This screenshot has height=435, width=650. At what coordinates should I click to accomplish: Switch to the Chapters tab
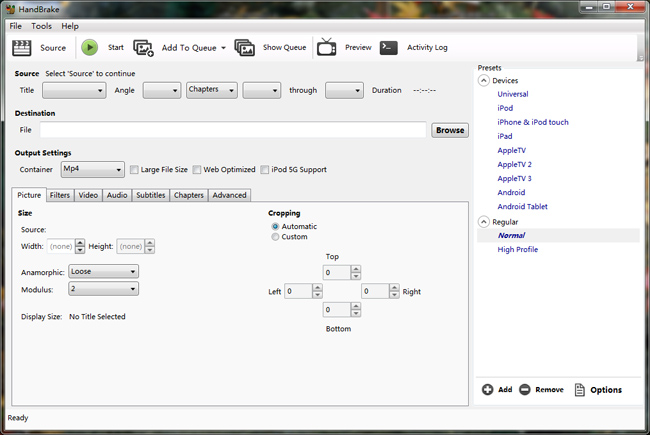point(189,195)
